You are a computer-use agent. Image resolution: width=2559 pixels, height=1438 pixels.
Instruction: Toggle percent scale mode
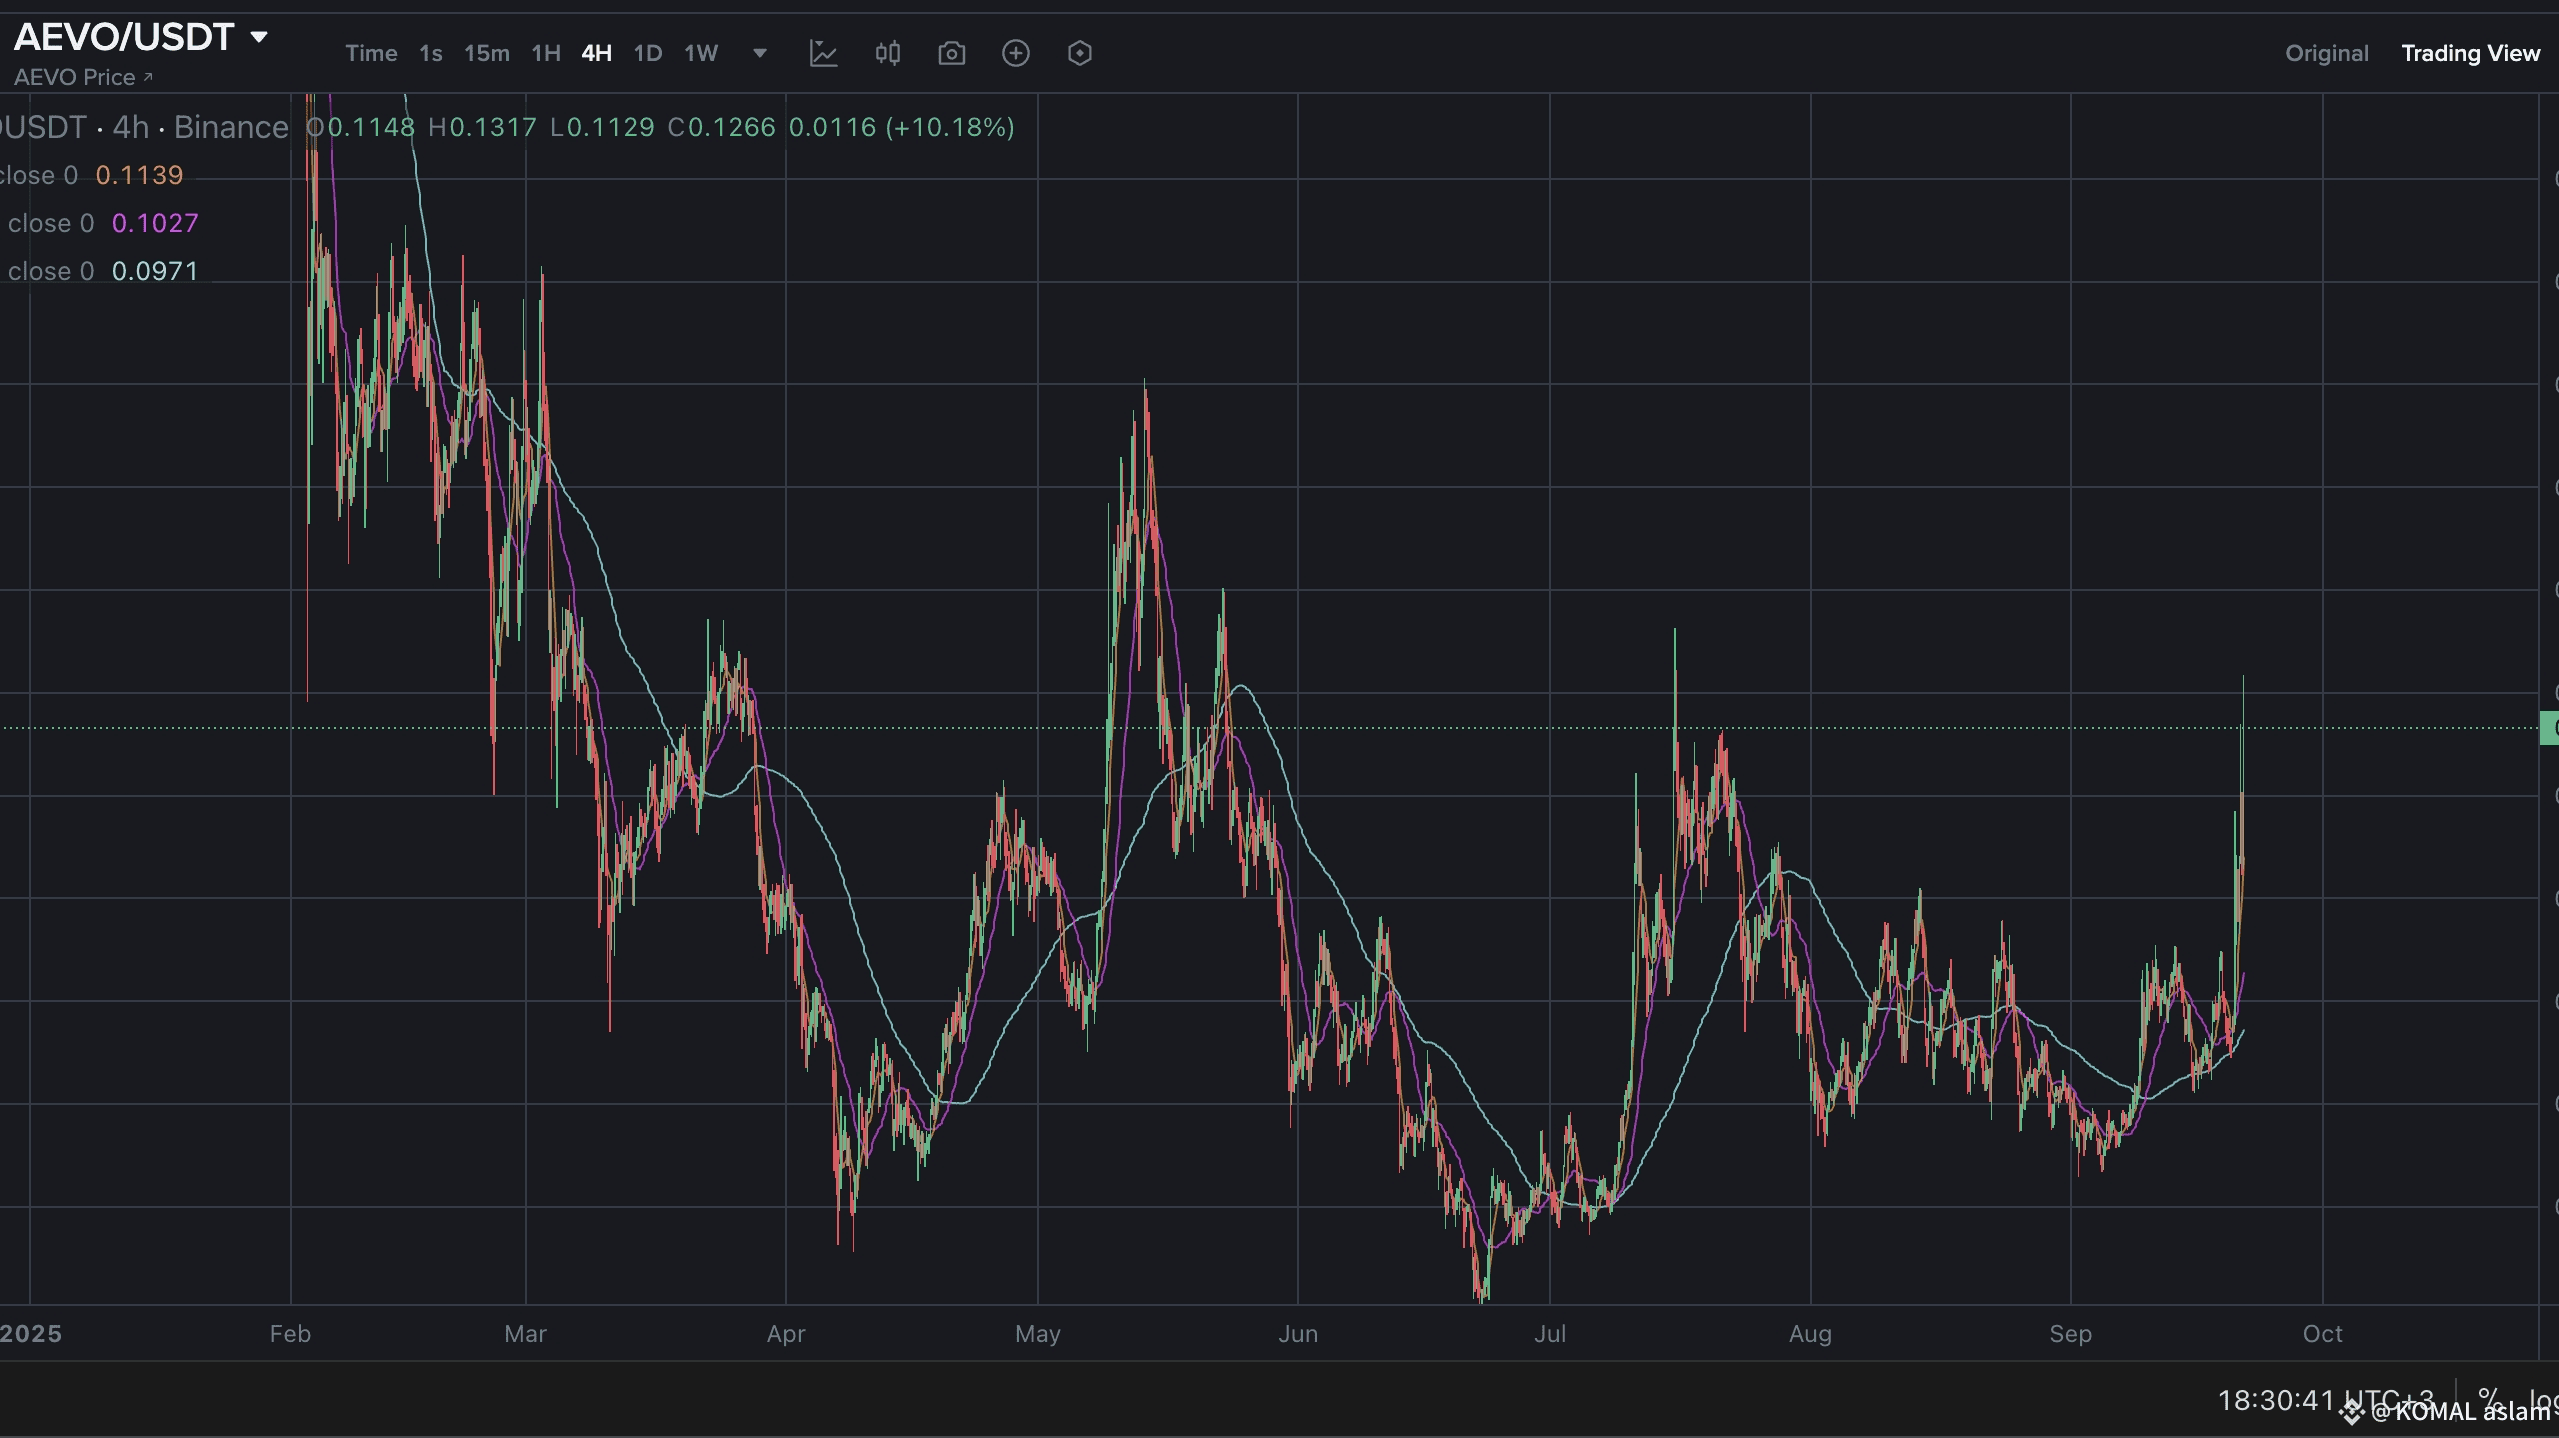(x=2489, y=1398)
